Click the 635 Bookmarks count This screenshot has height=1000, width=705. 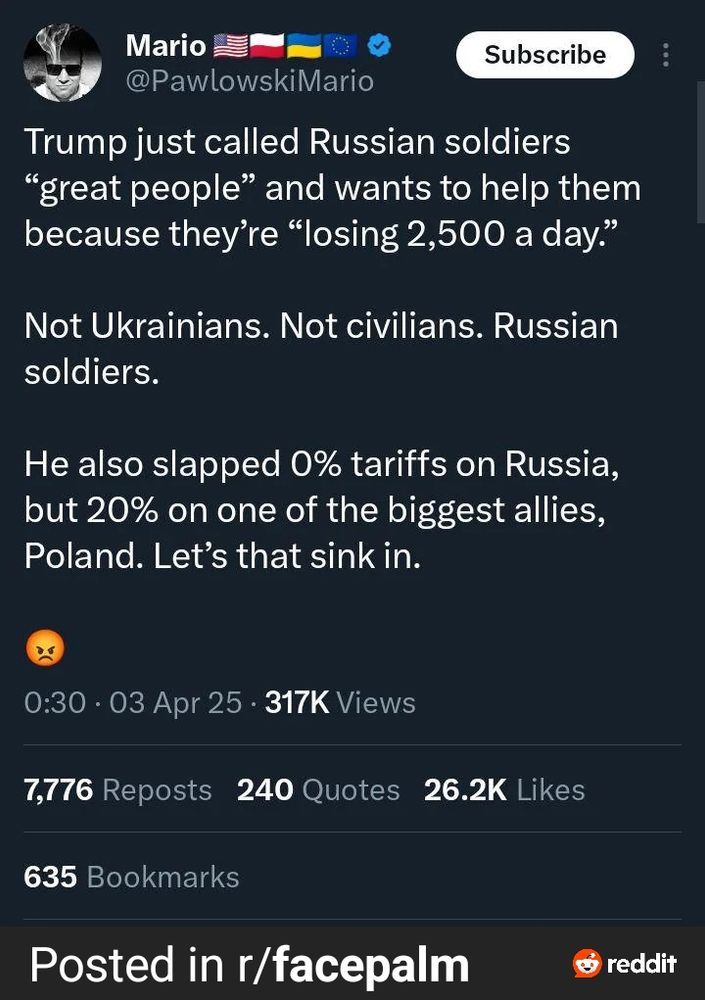point(131,877)
